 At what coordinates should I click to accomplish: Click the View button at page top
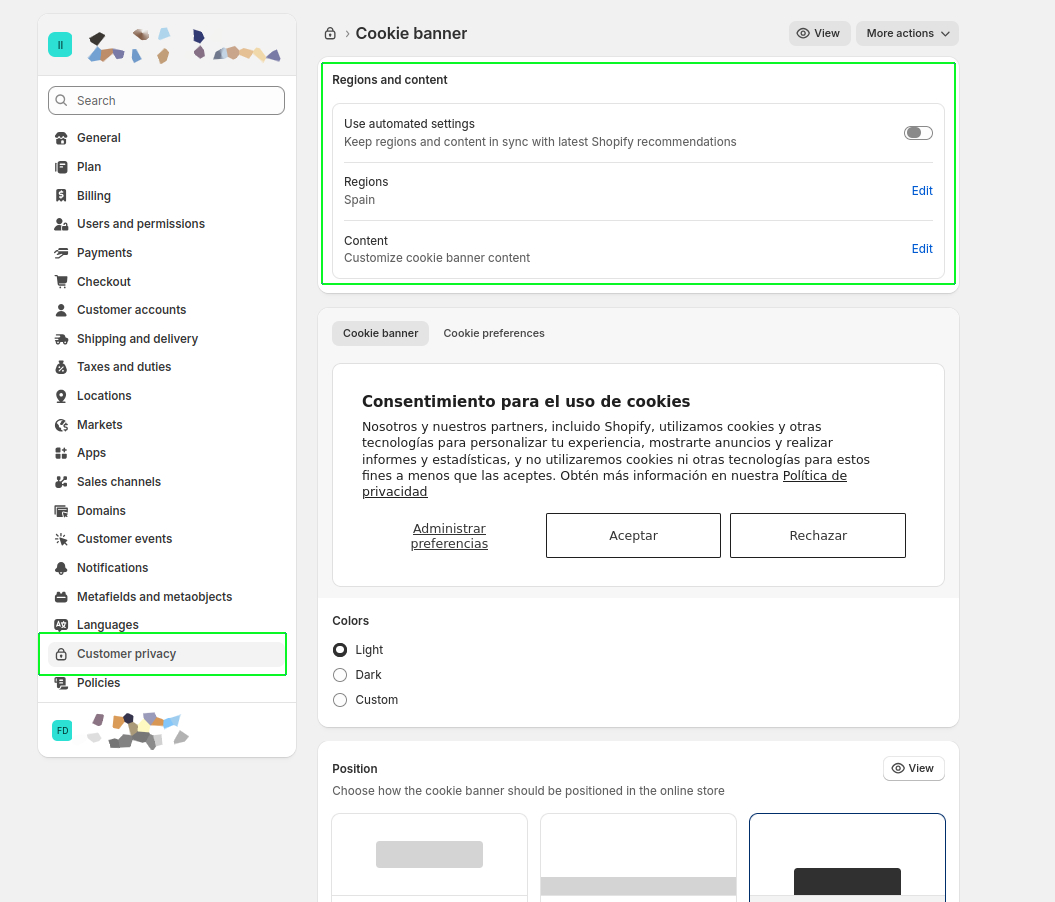[819, 34]
